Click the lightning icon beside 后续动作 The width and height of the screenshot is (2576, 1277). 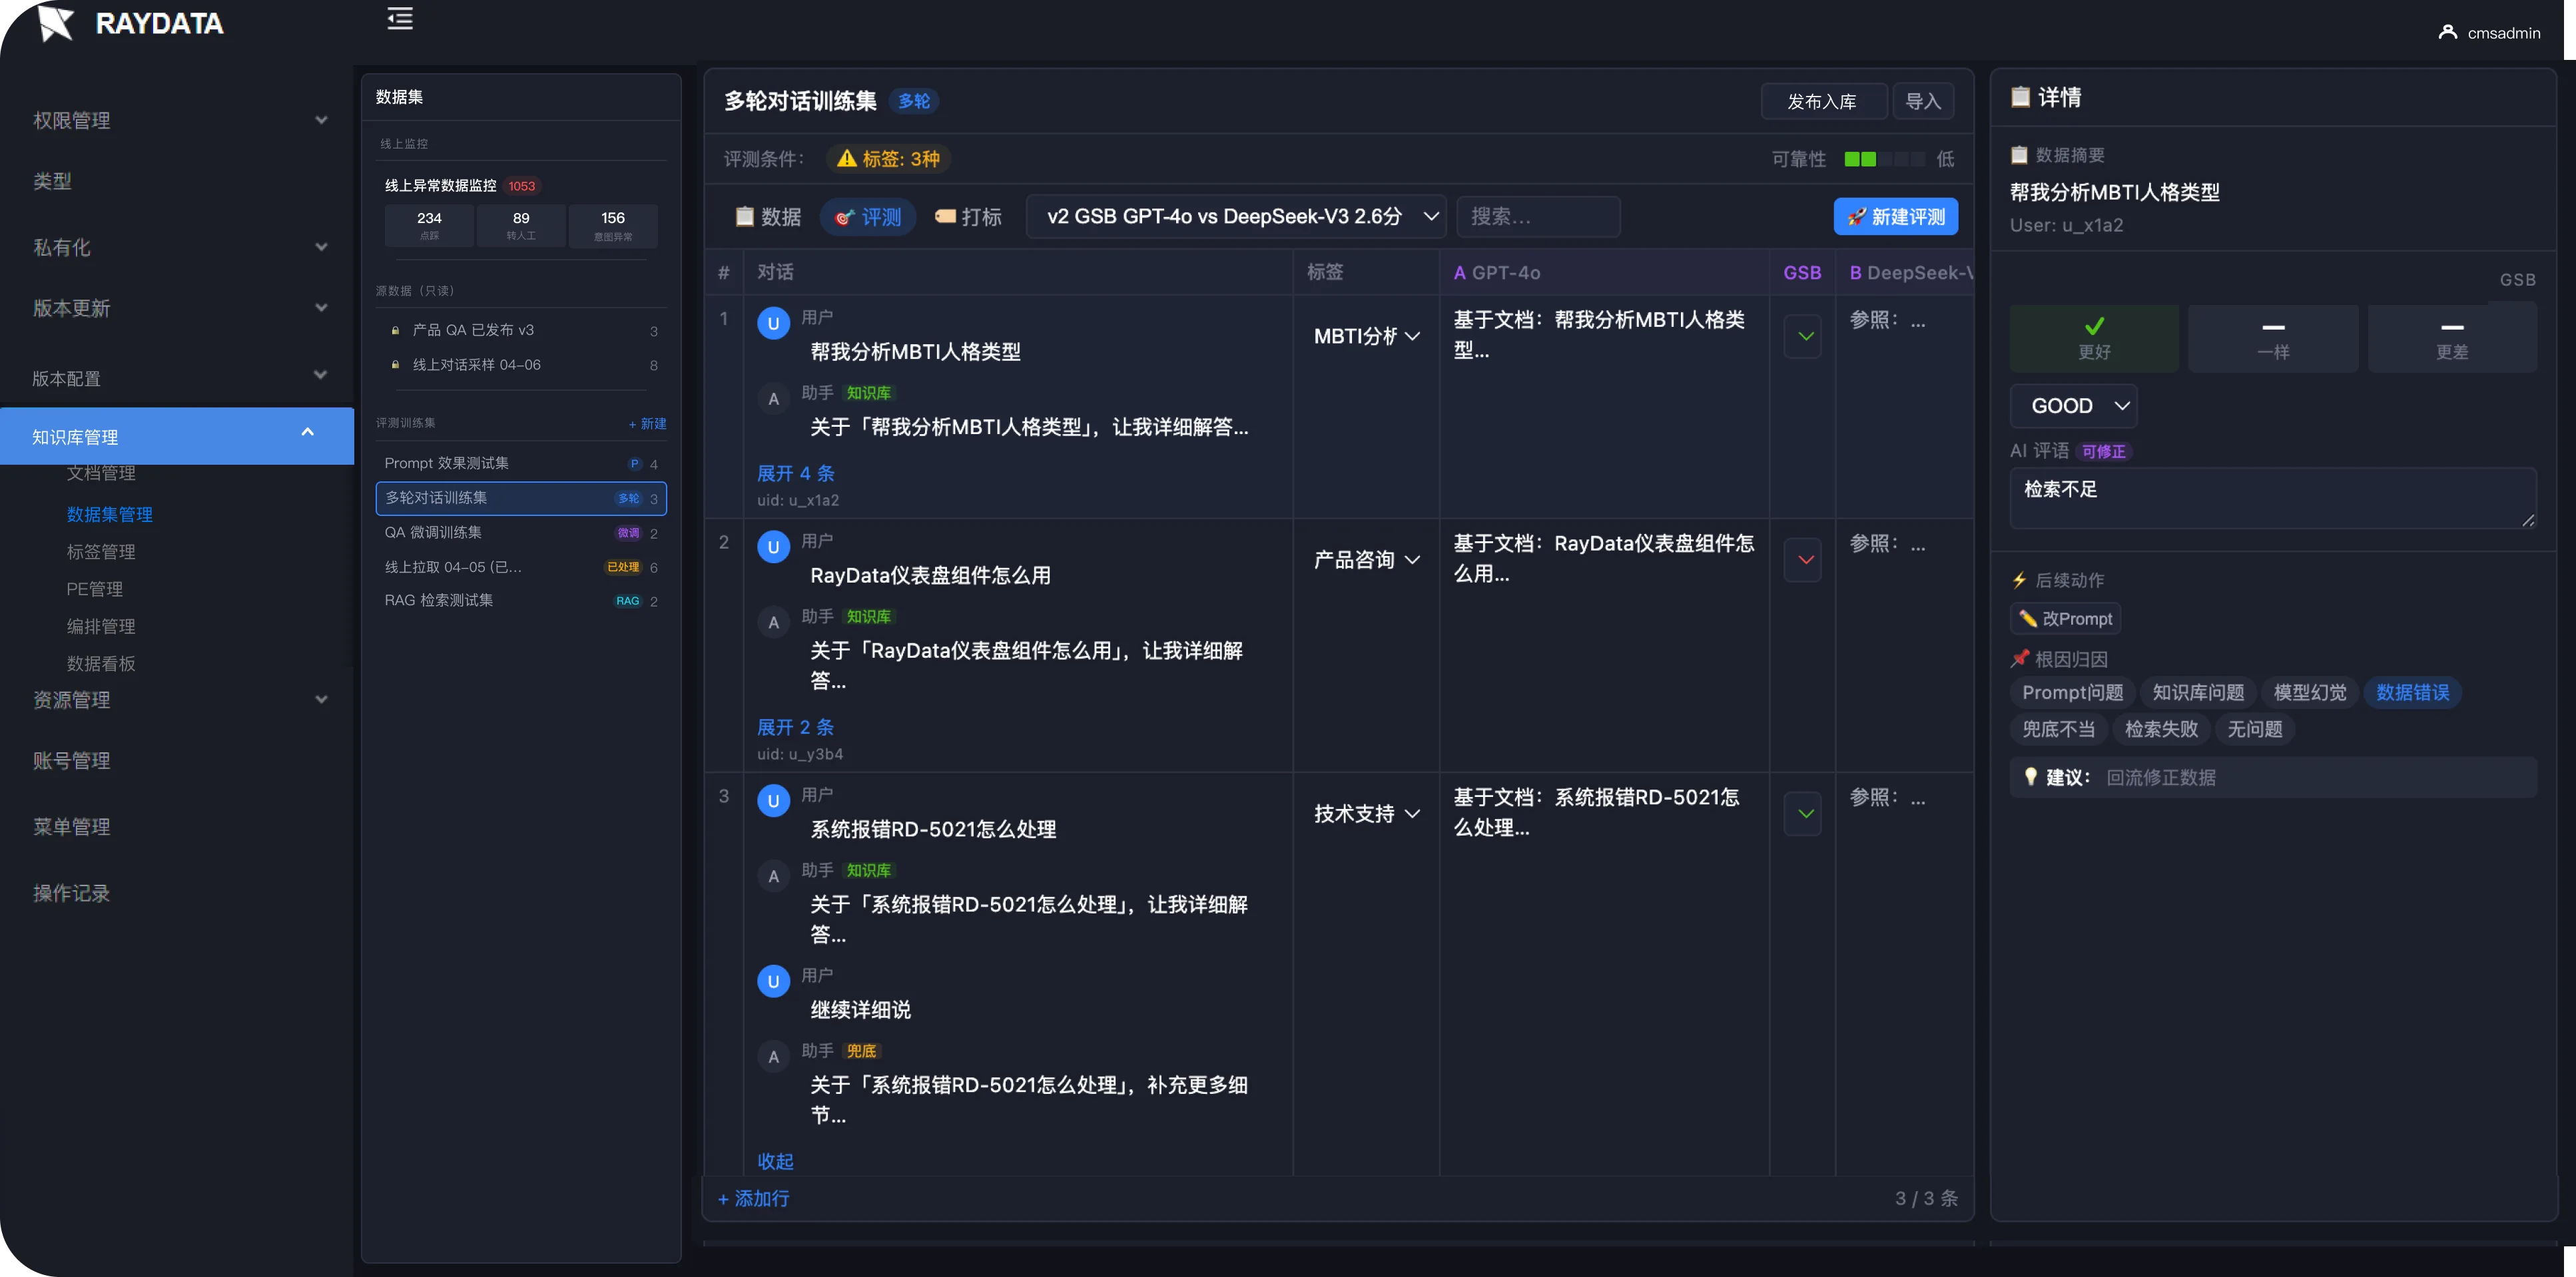click(x=2019, y=580)
